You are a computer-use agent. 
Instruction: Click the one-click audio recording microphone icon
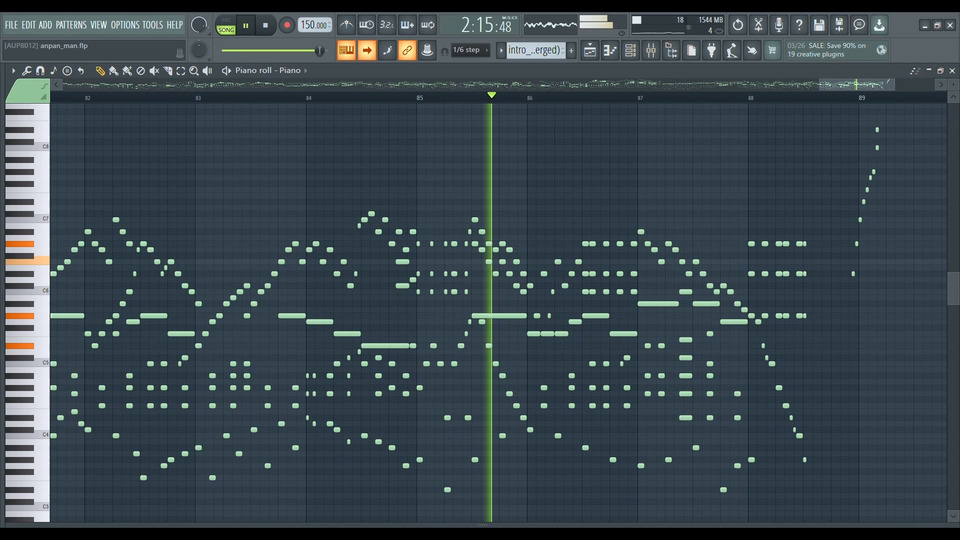coord(778,25)
